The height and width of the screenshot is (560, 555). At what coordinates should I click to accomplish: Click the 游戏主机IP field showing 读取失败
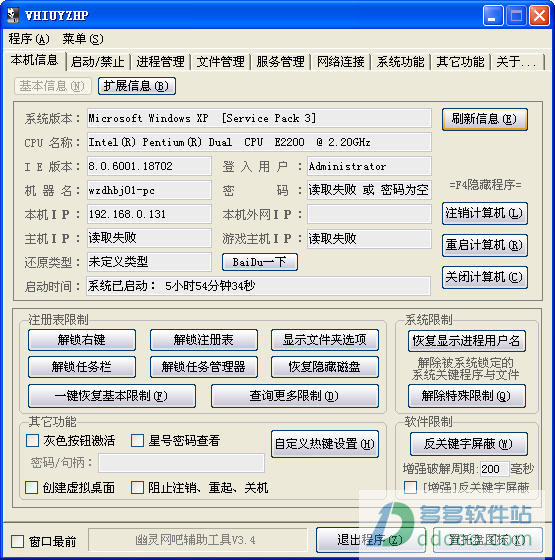369,238
